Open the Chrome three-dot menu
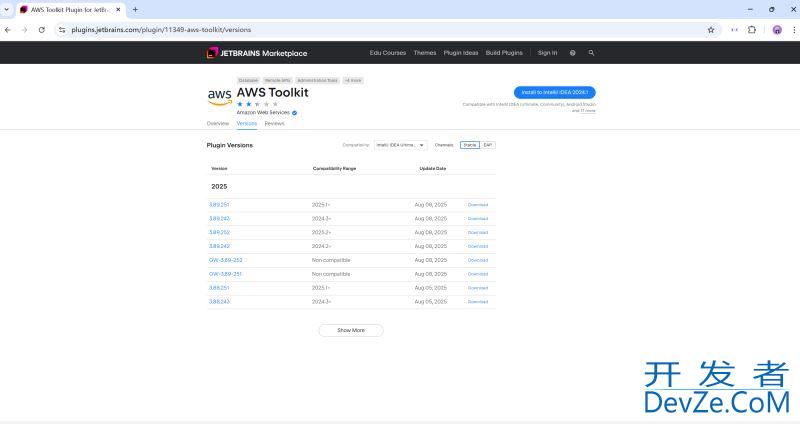800x424 pixels. click(794, 30)
